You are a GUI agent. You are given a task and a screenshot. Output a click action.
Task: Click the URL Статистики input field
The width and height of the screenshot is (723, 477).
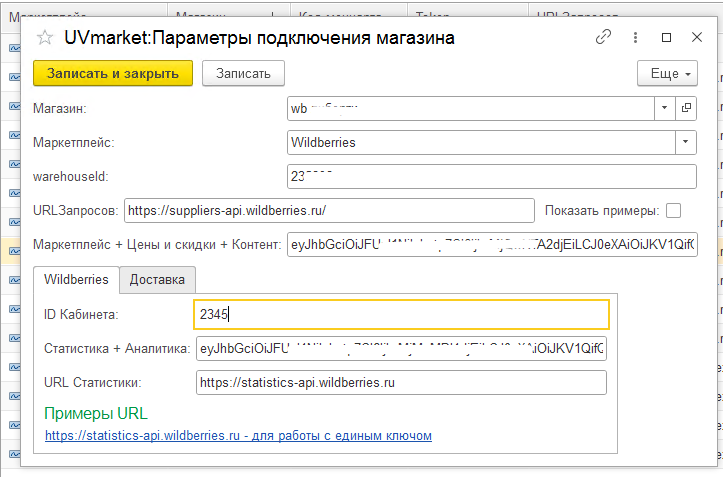point(401,382)
